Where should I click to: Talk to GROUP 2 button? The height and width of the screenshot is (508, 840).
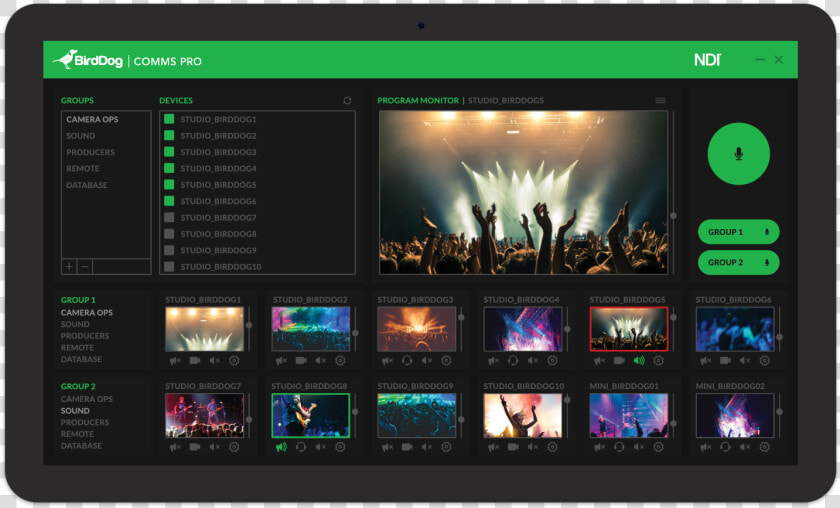tap(738, 263)
